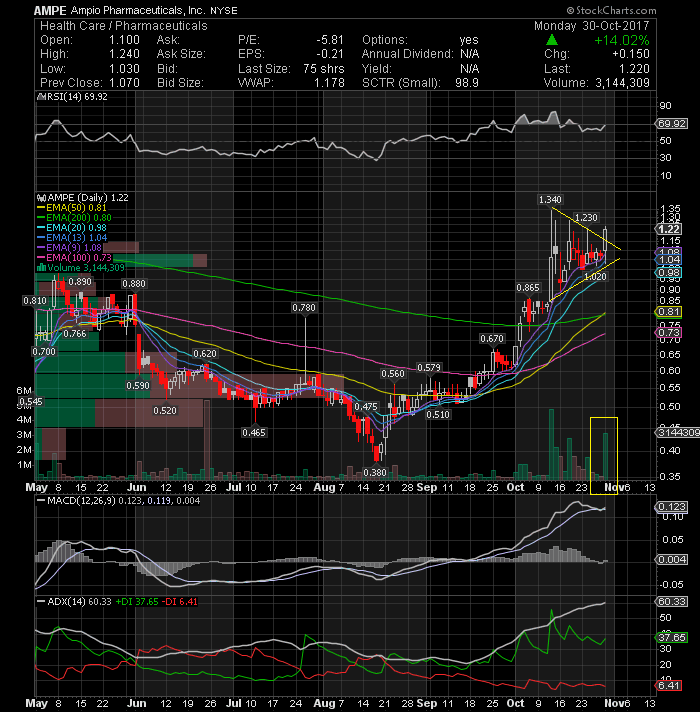Viewport: 700px width, 712px height.
Task: Click the 0.590 price annotation
Action: [x=138, y=385]
